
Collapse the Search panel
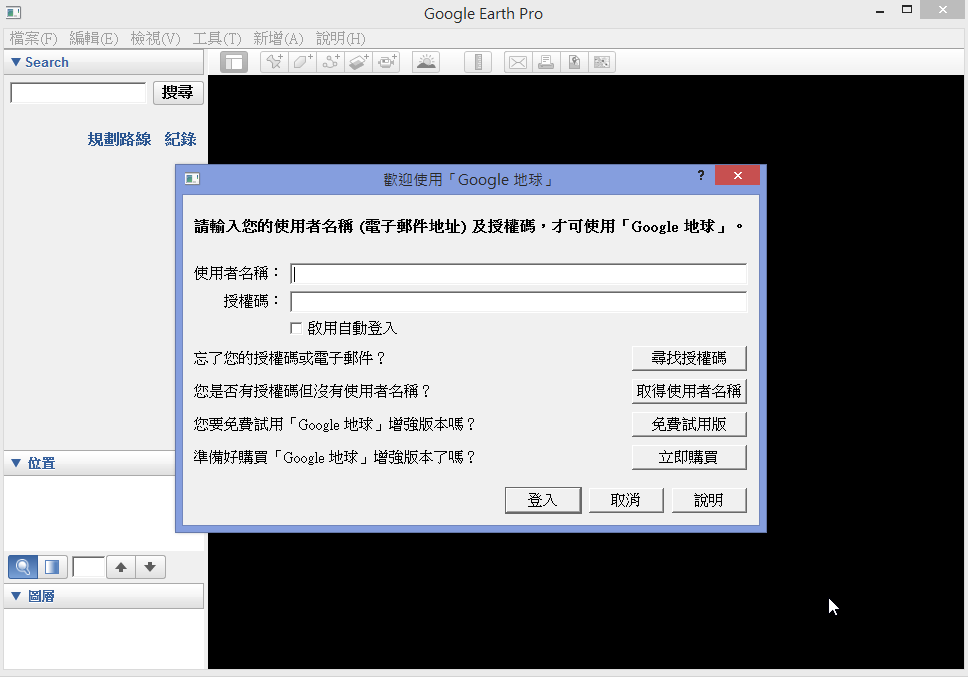coord(16,62)
